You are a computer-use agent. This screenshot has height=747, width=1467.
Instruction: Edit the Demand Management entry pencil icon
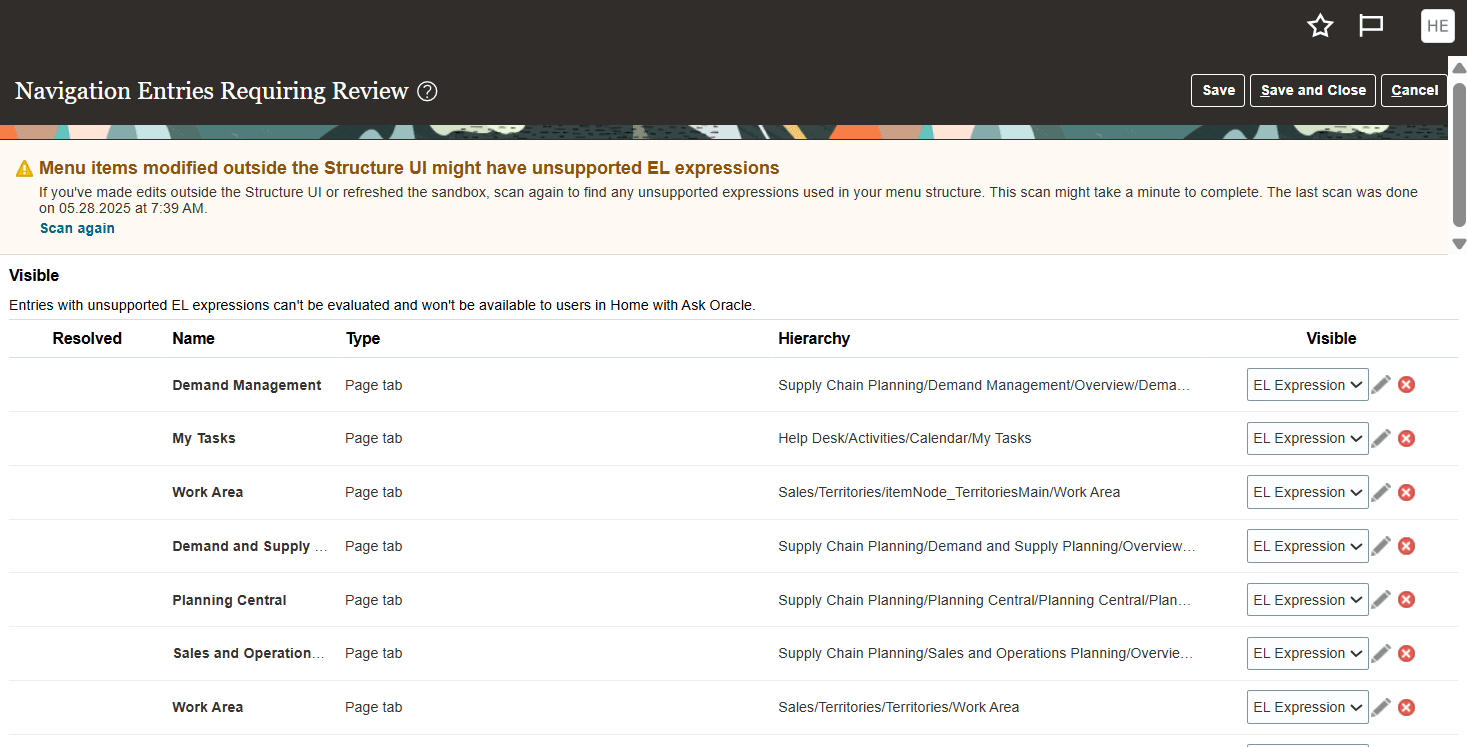click(1381, 384)
